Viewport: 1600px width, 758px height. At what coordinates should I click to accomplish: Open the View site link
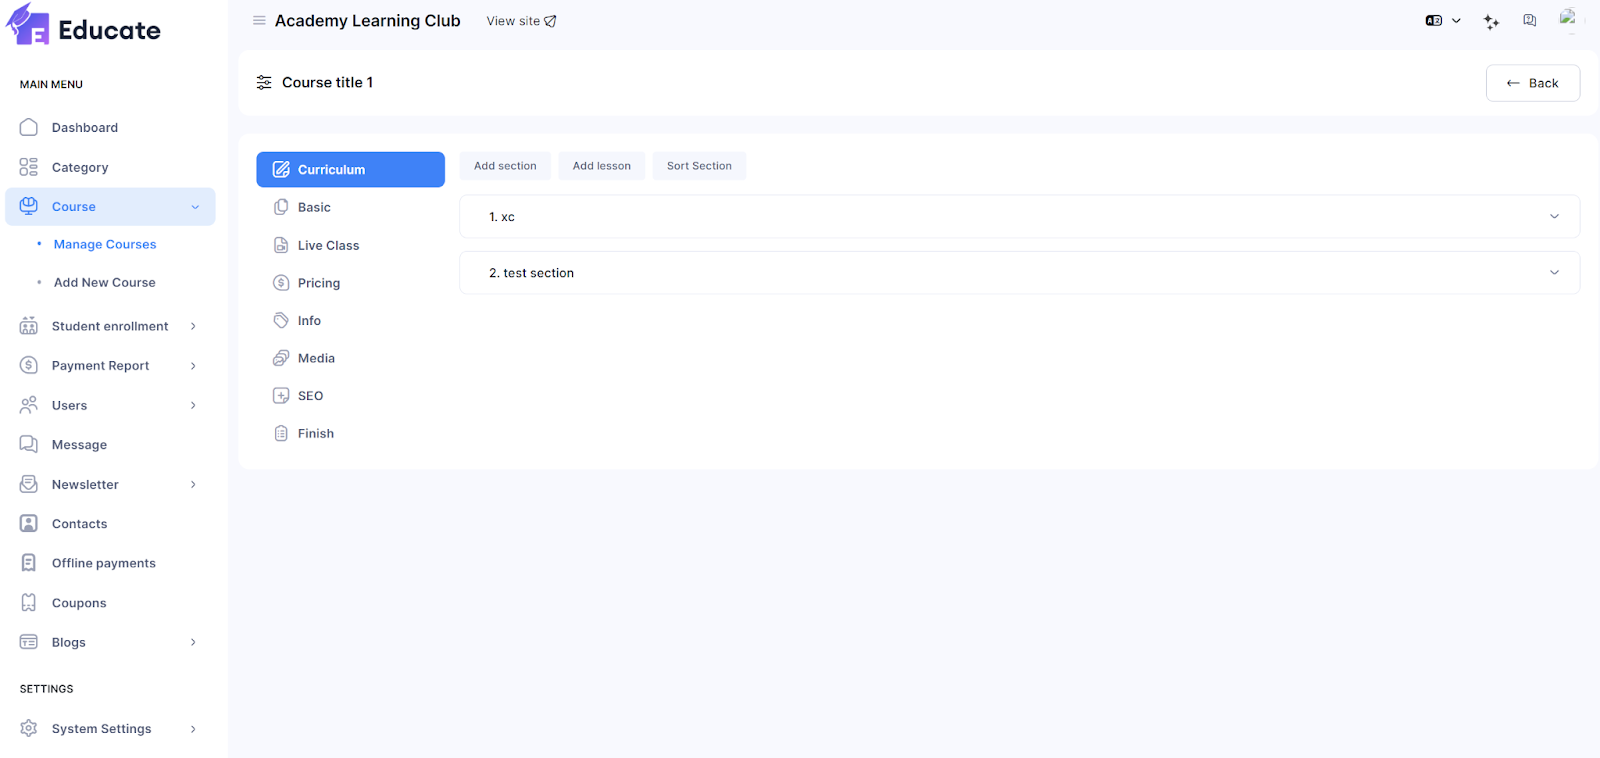[521, 21]
